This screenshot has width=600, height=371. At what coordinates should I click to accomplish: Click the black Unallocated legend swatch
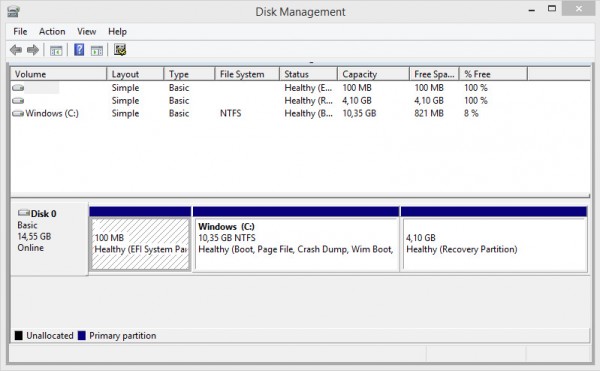[x=19, y=336]
